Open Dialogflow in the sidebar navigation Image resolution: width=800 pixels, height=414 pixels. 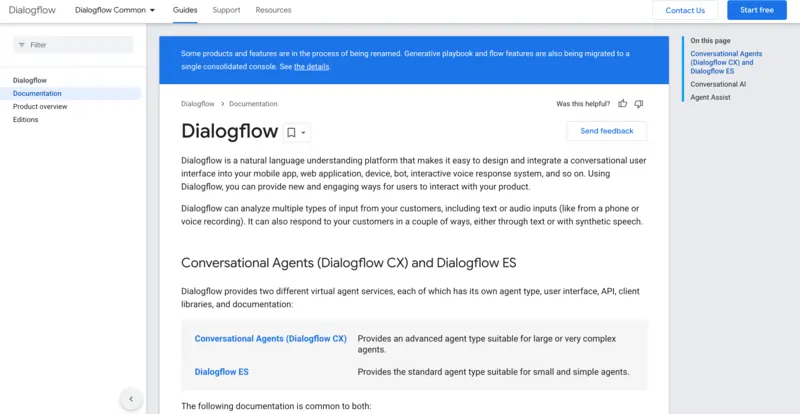click(x=30, y=81)
